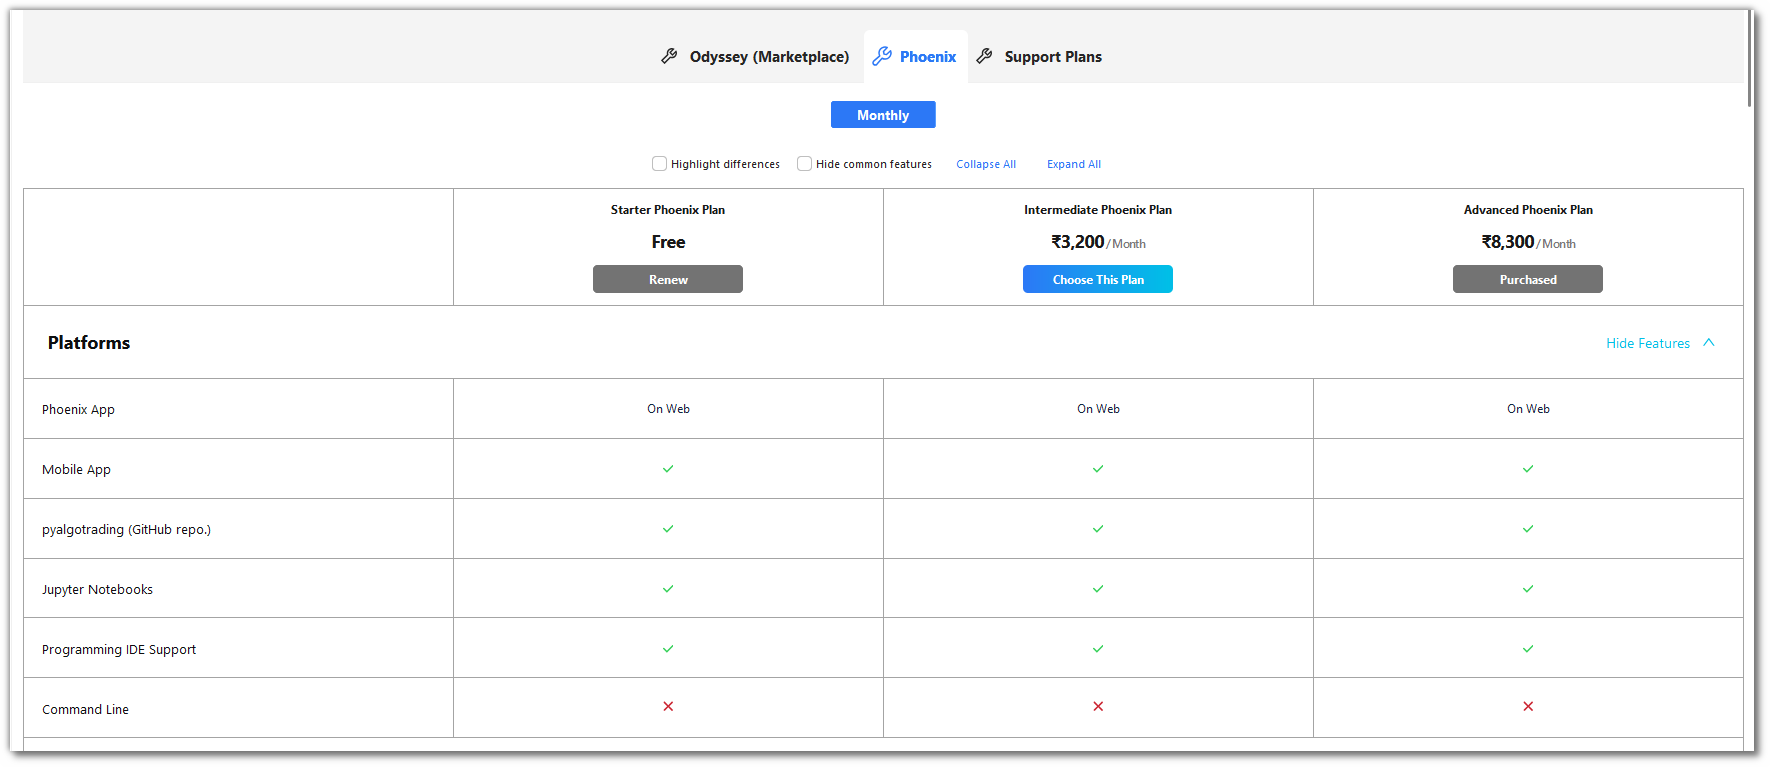Click the Collapse All link
Viewport: 1770px width, 767px height.
(x=986, y=164)
